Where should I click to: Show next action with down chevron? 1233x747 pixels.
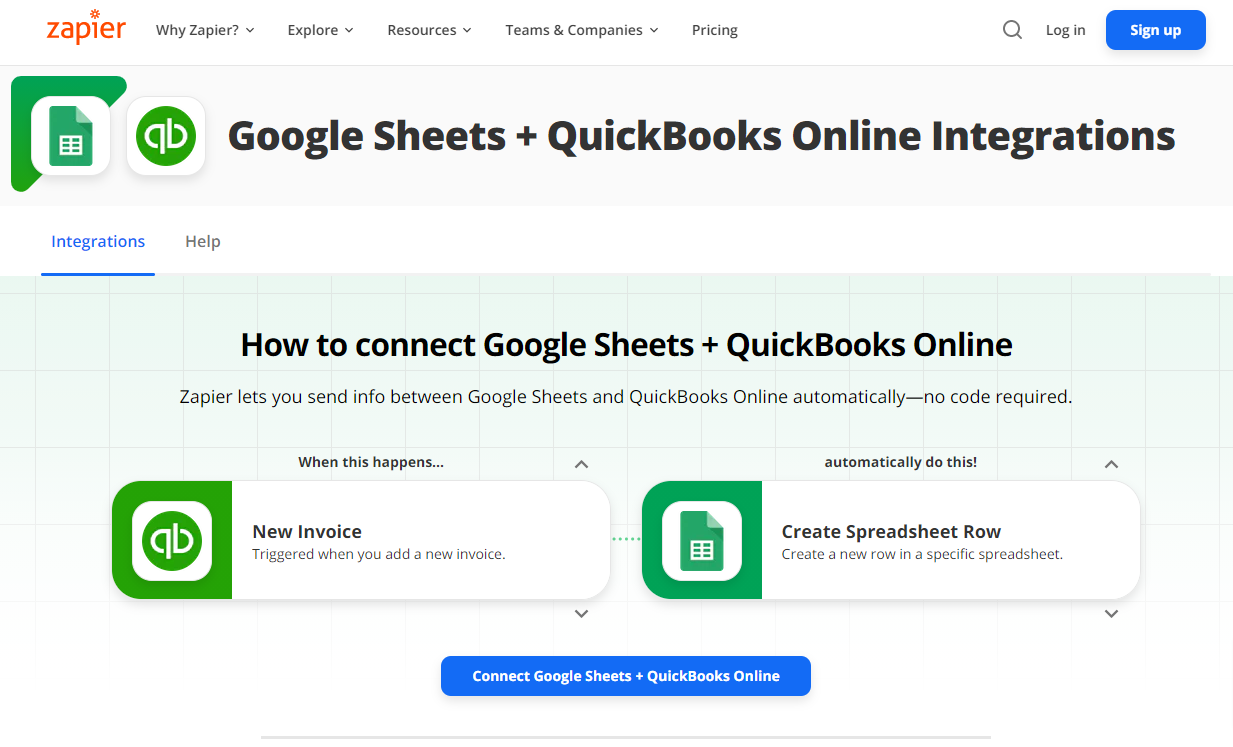coord(1111,614)
